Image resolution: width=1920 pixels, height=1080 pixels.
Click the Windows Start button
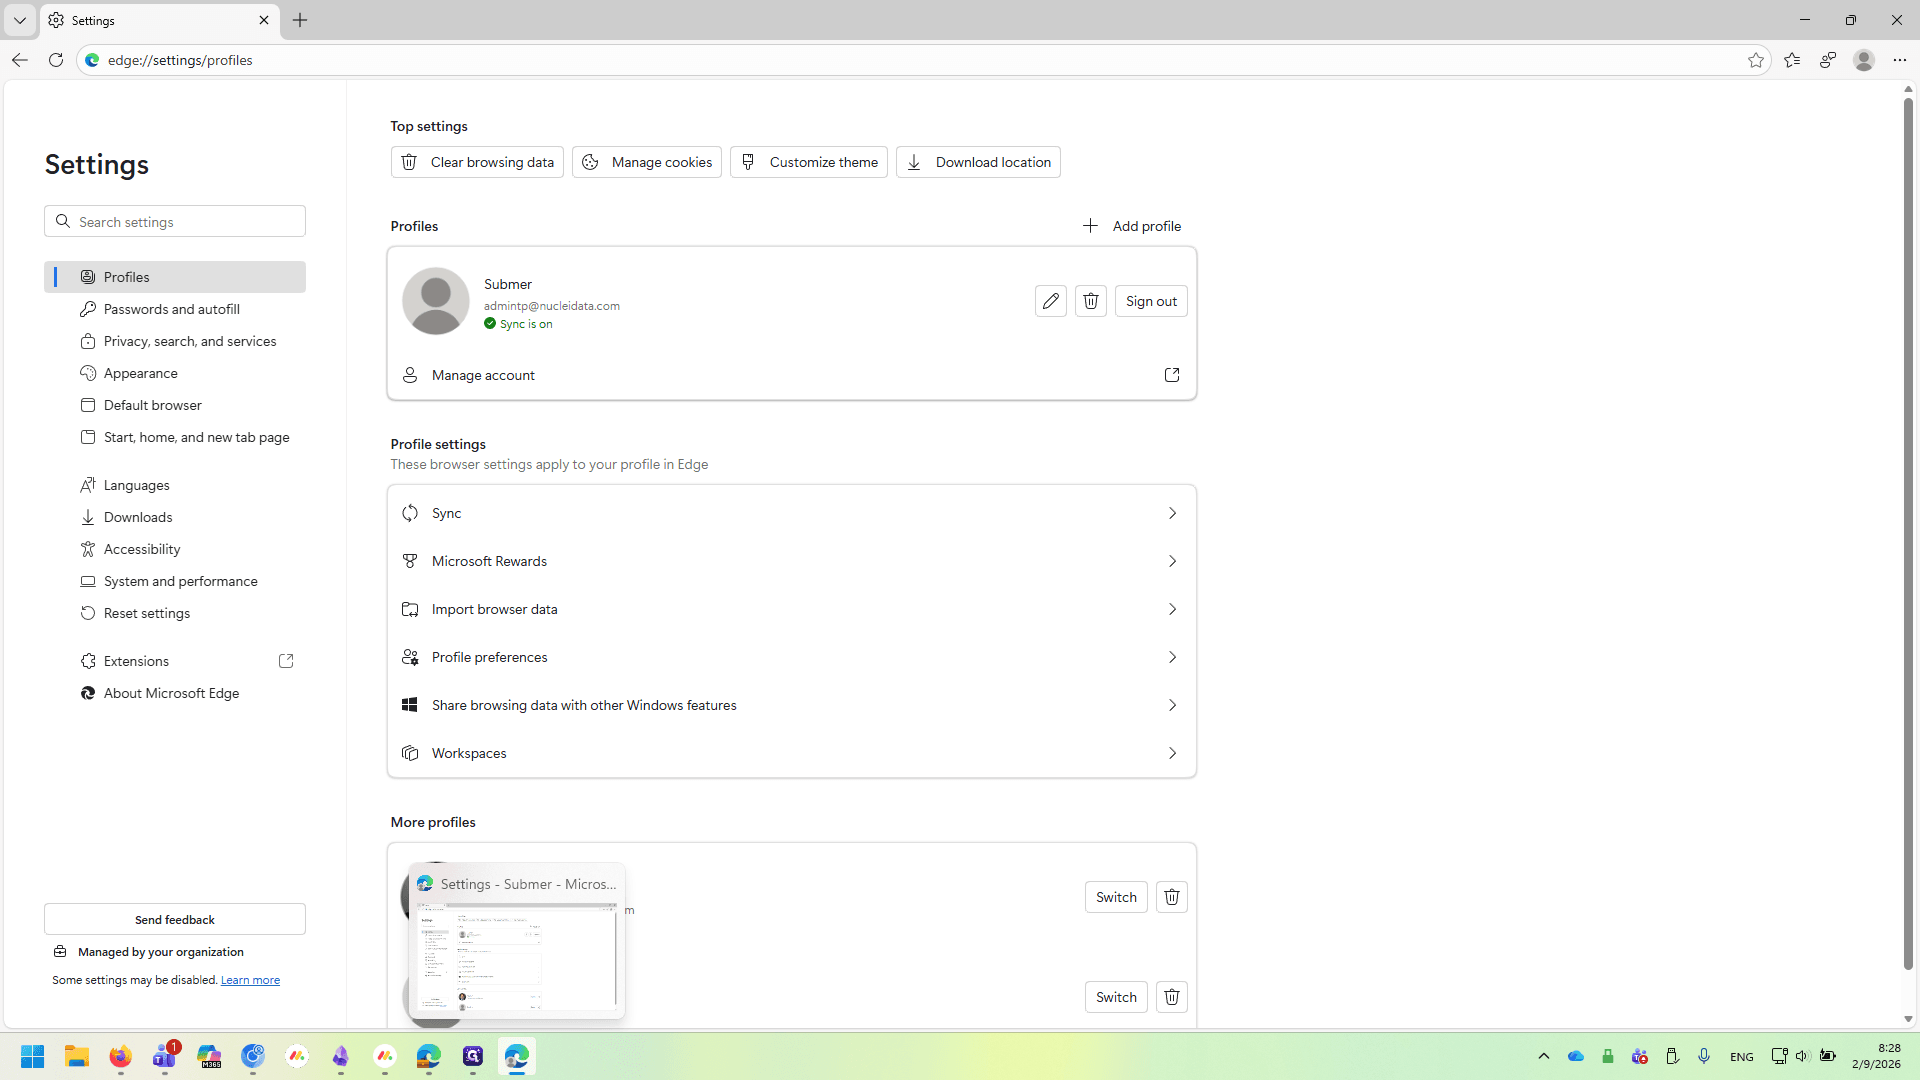33,1056
